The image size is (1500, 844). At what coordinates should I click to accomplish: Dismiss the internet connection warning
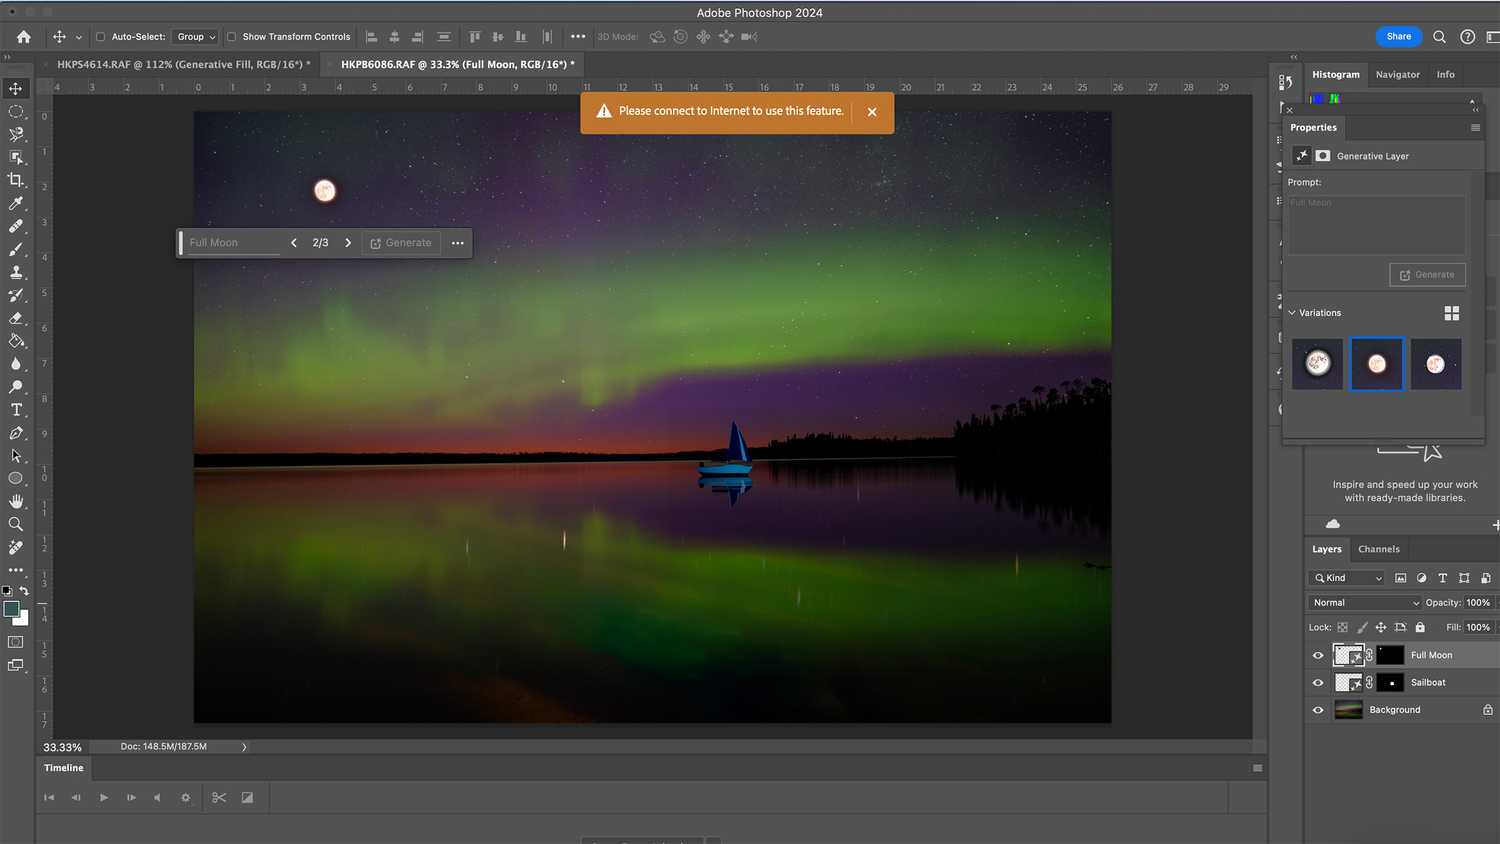pyautogui.click(x=872, y=112)
